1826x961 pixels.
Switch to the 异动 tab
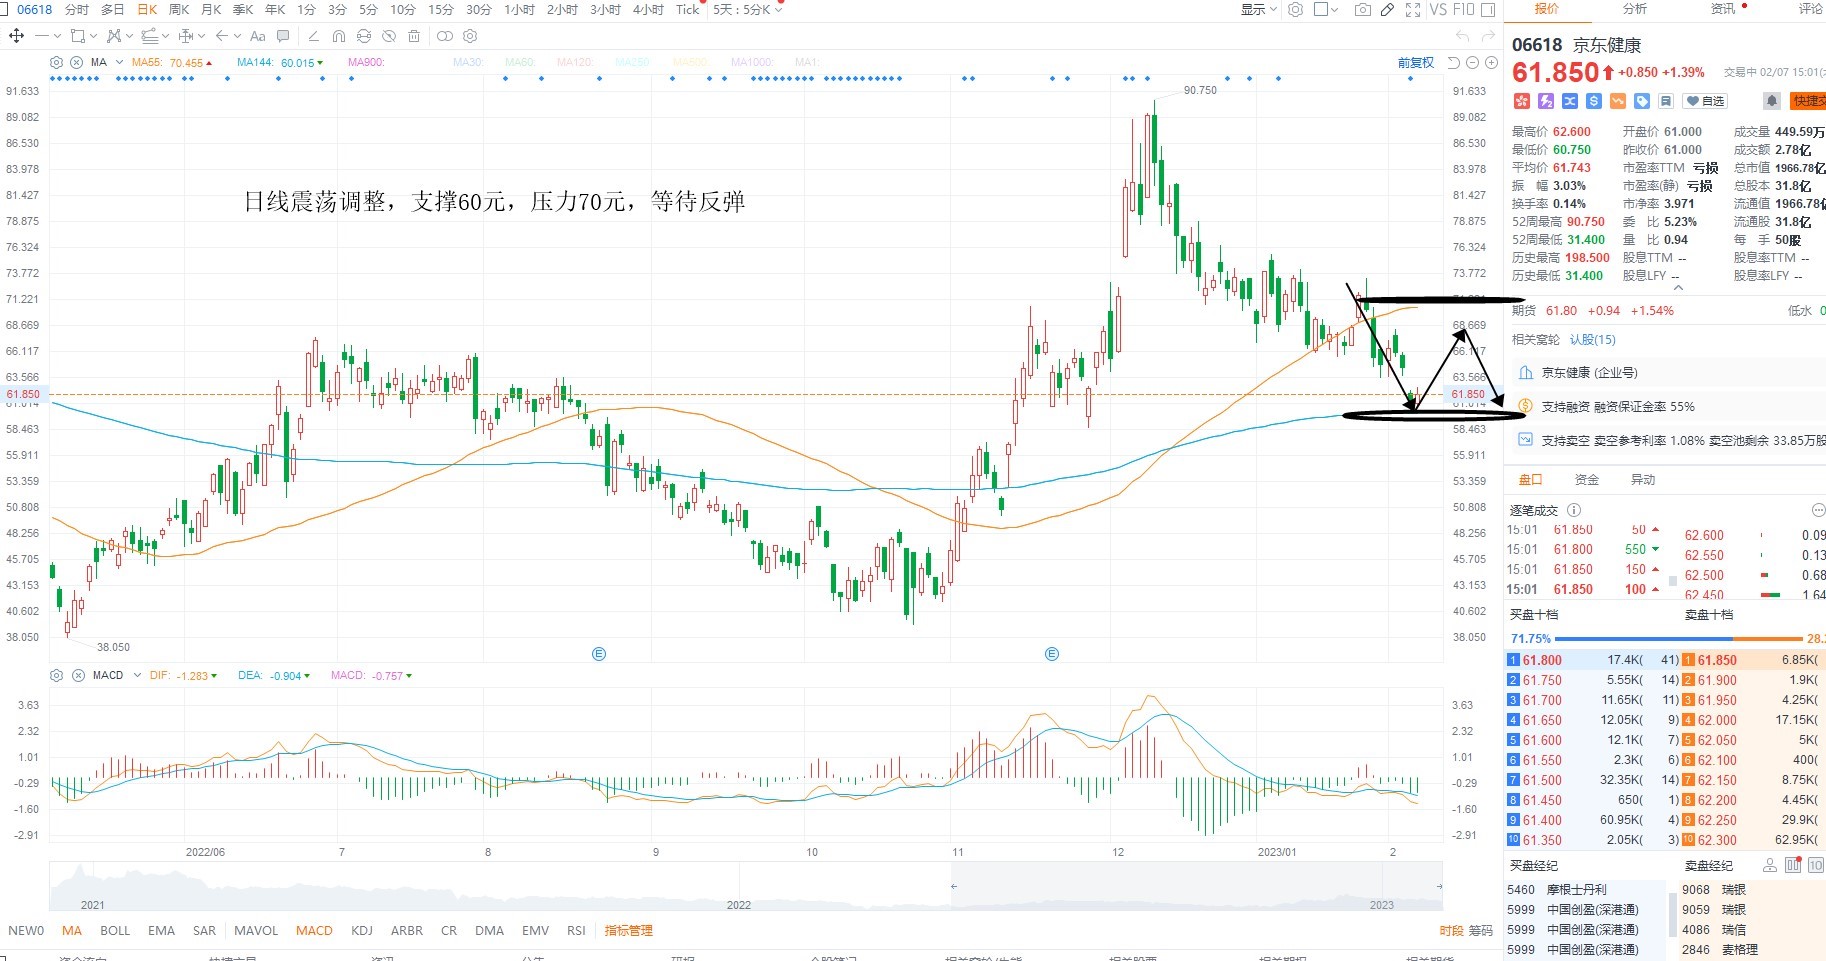1642,480
